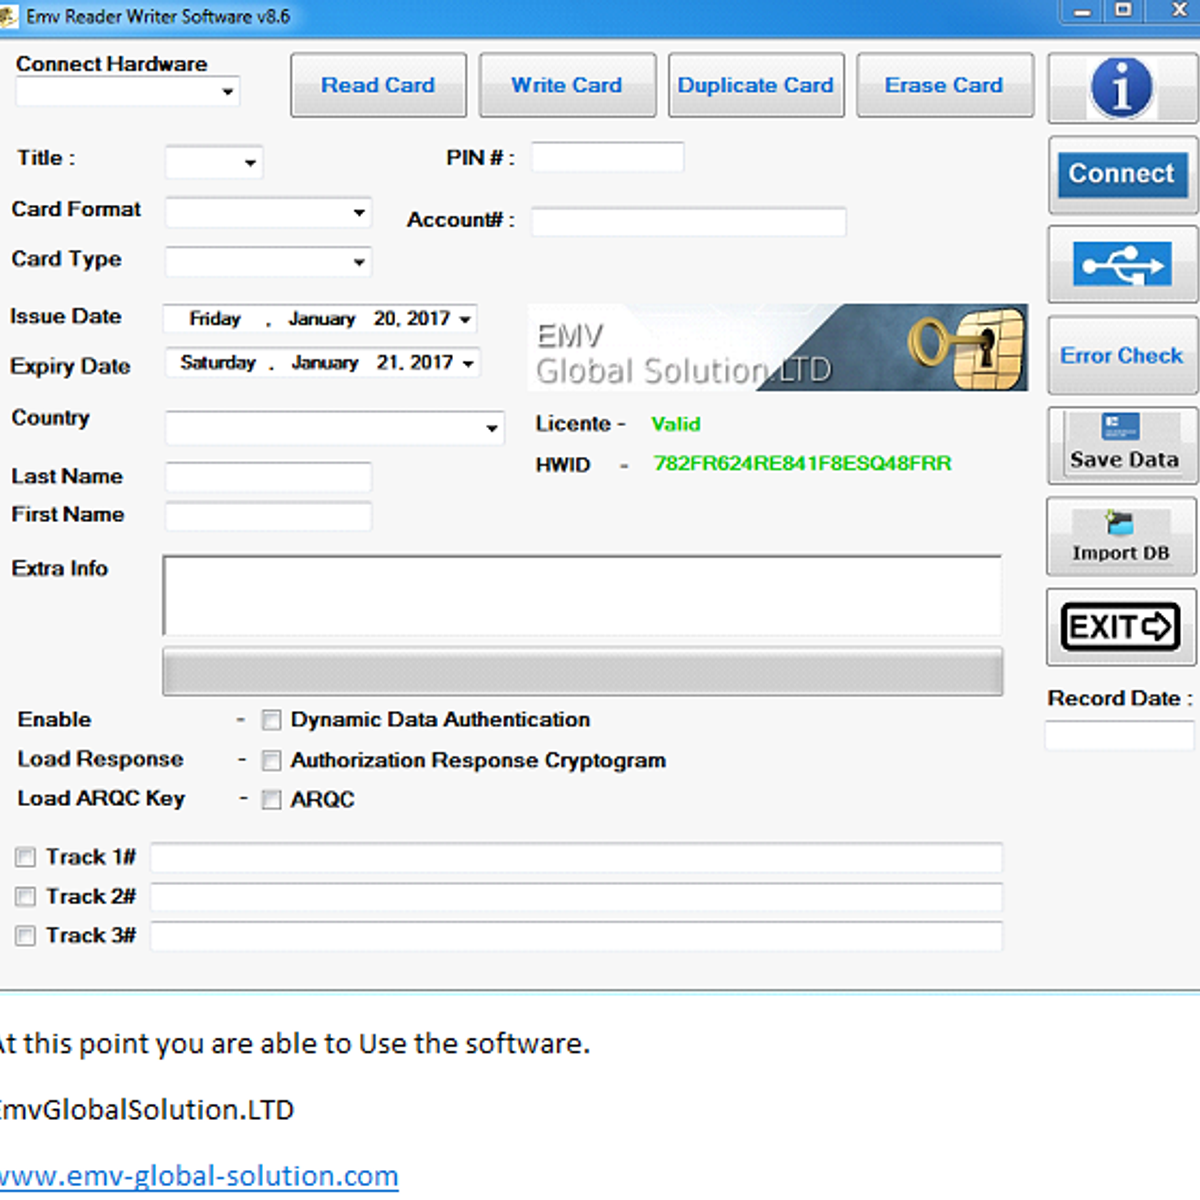This screenshot has width=1200, height=1200.
Task: Click the Import DB icon button
Action: 1120,537
